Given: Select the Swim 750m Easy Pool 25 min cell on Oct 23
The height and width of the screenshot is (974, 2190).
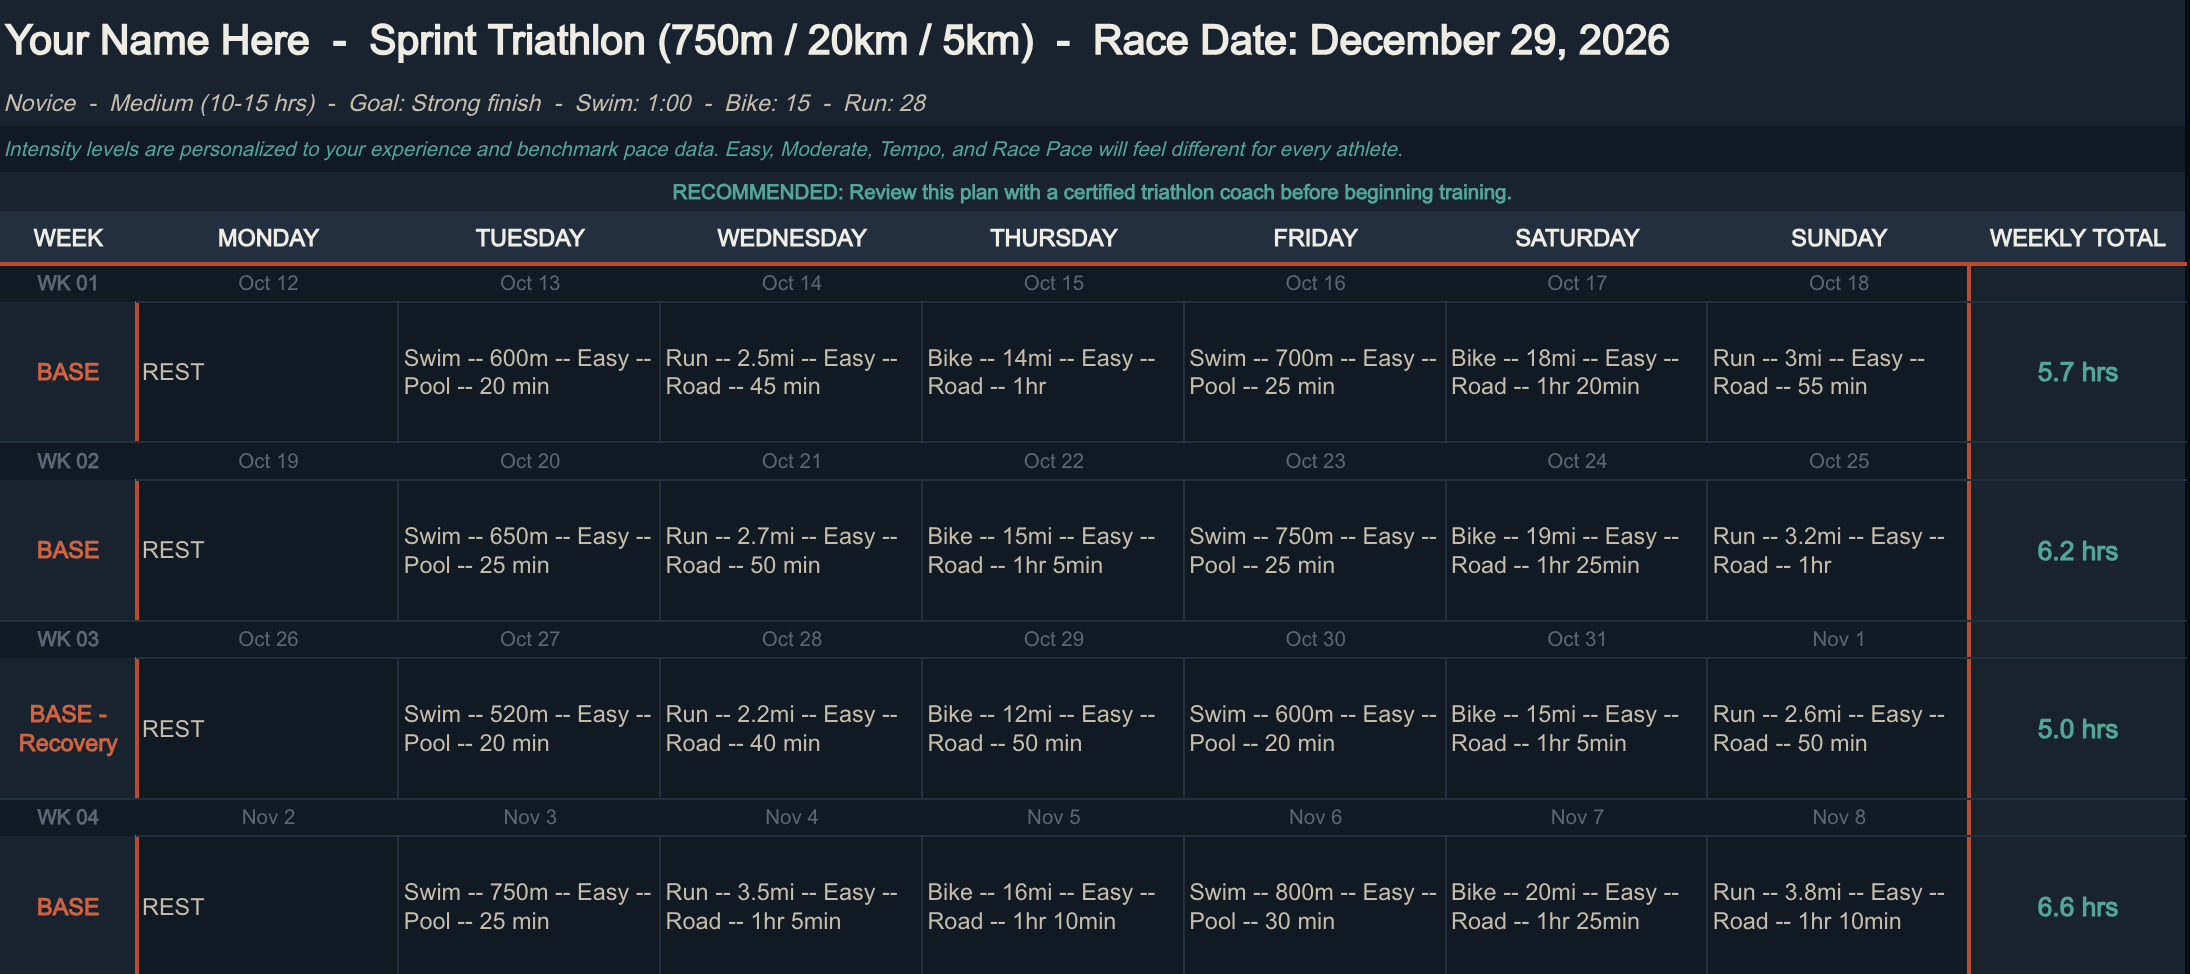Looking at the screenshot, I should pos(1314,550).
